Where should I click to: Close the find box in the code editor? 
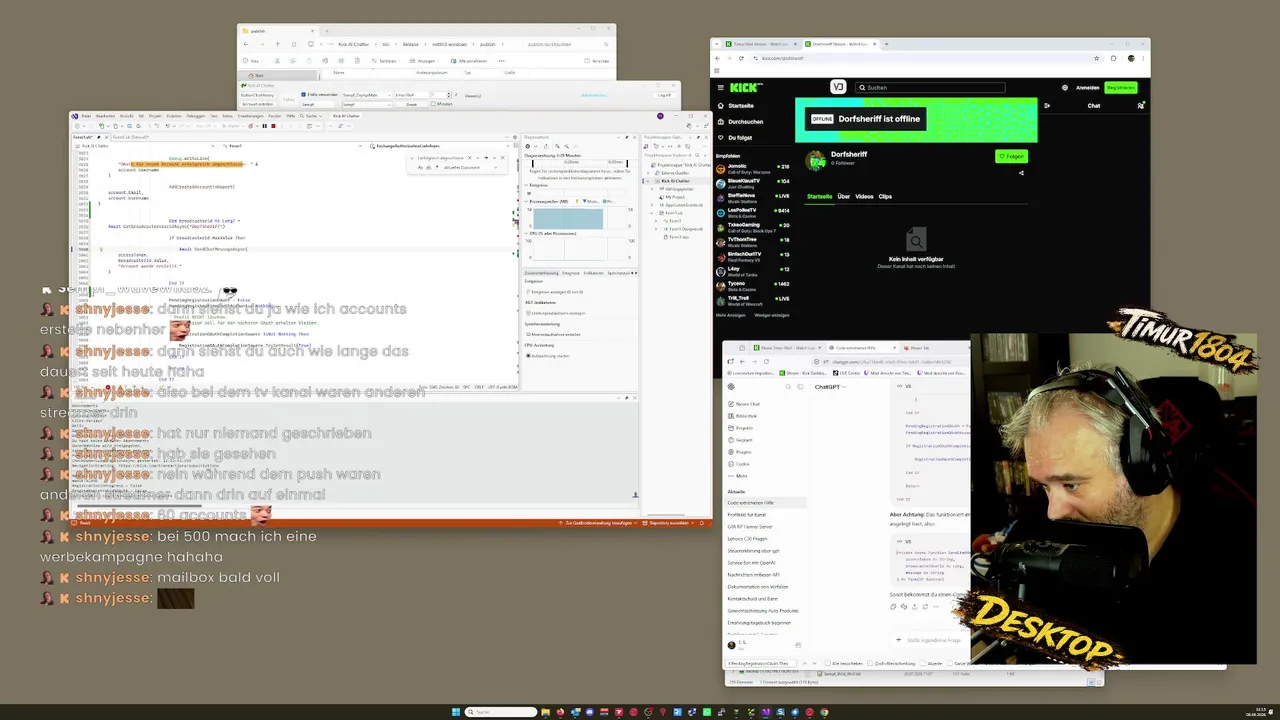coord(502,158)
